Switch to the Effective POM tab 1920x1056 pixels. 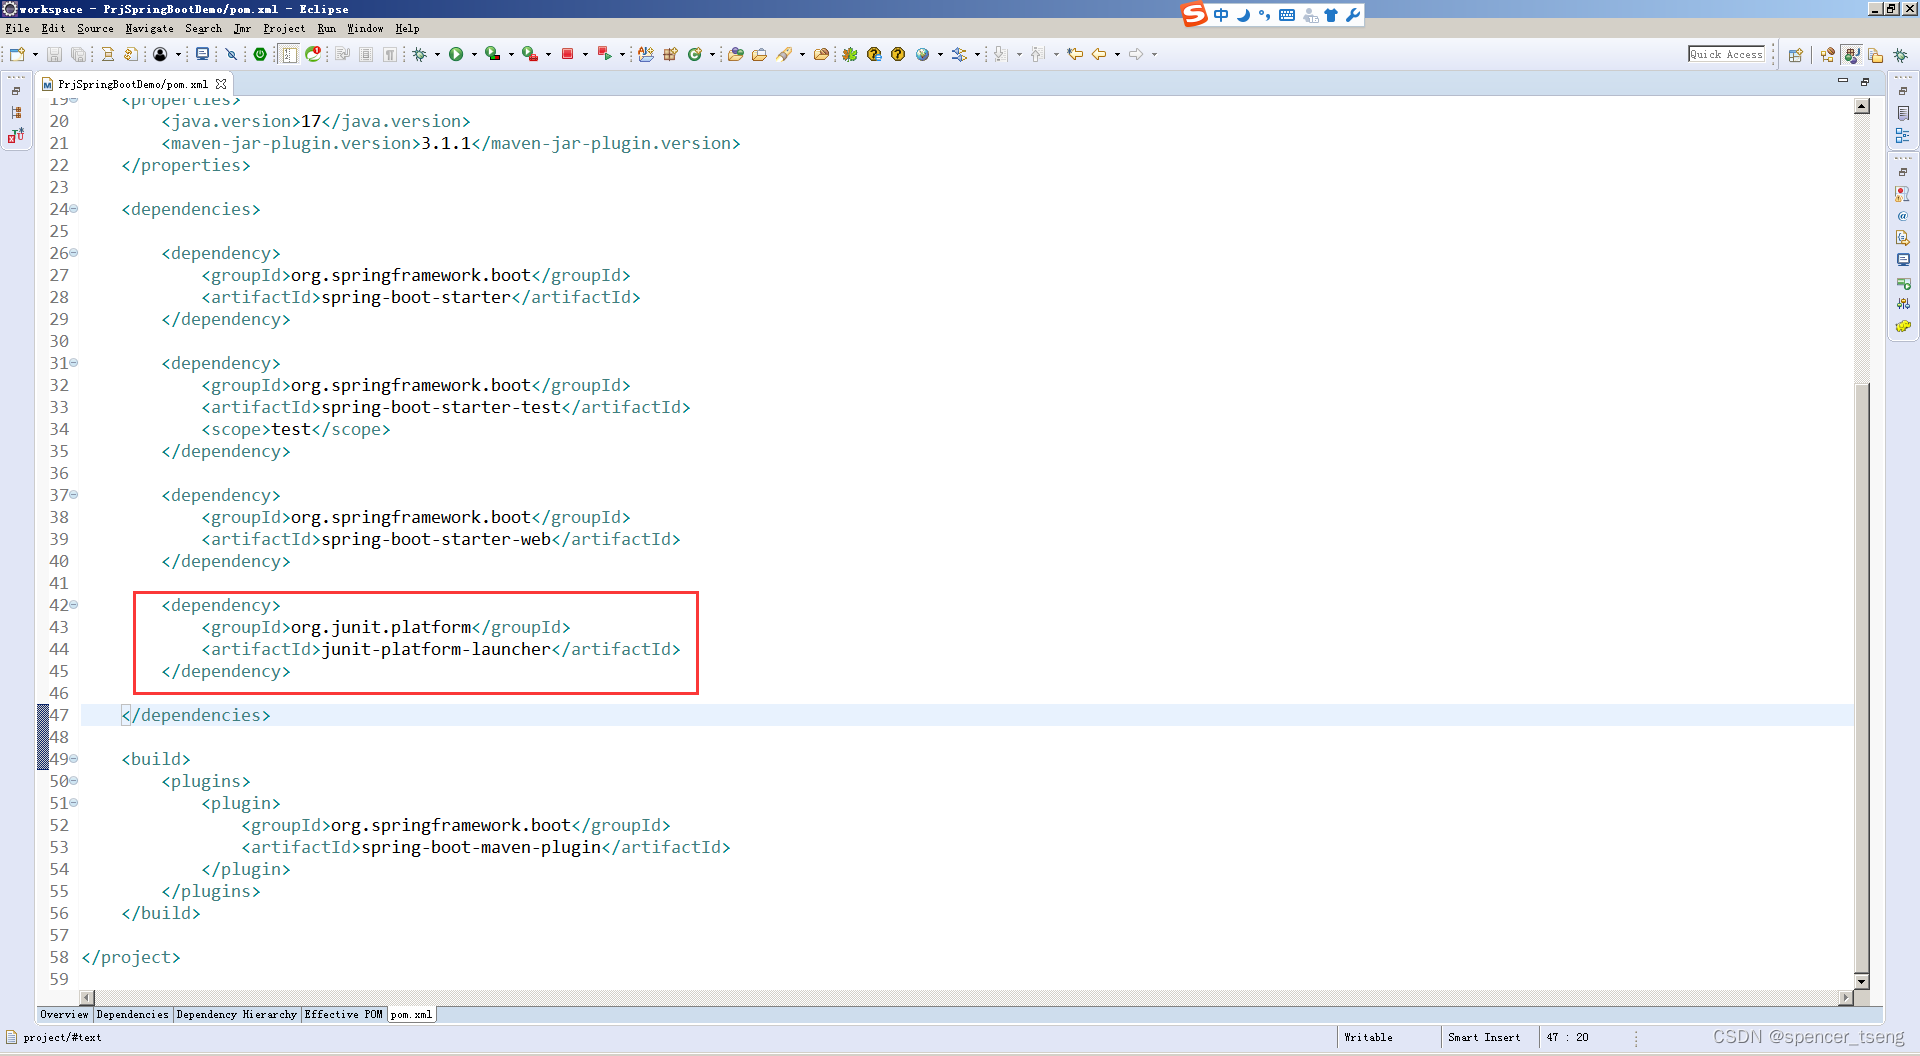344,1014
